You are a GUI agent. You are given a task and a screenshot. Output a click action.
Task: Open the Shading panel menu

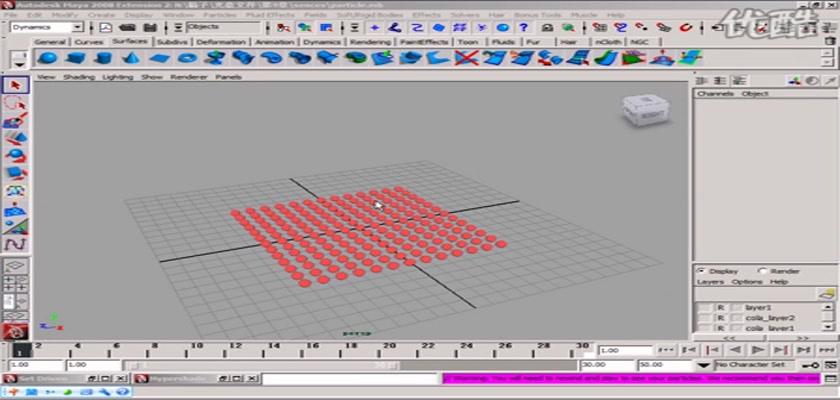tap(79, 77)
